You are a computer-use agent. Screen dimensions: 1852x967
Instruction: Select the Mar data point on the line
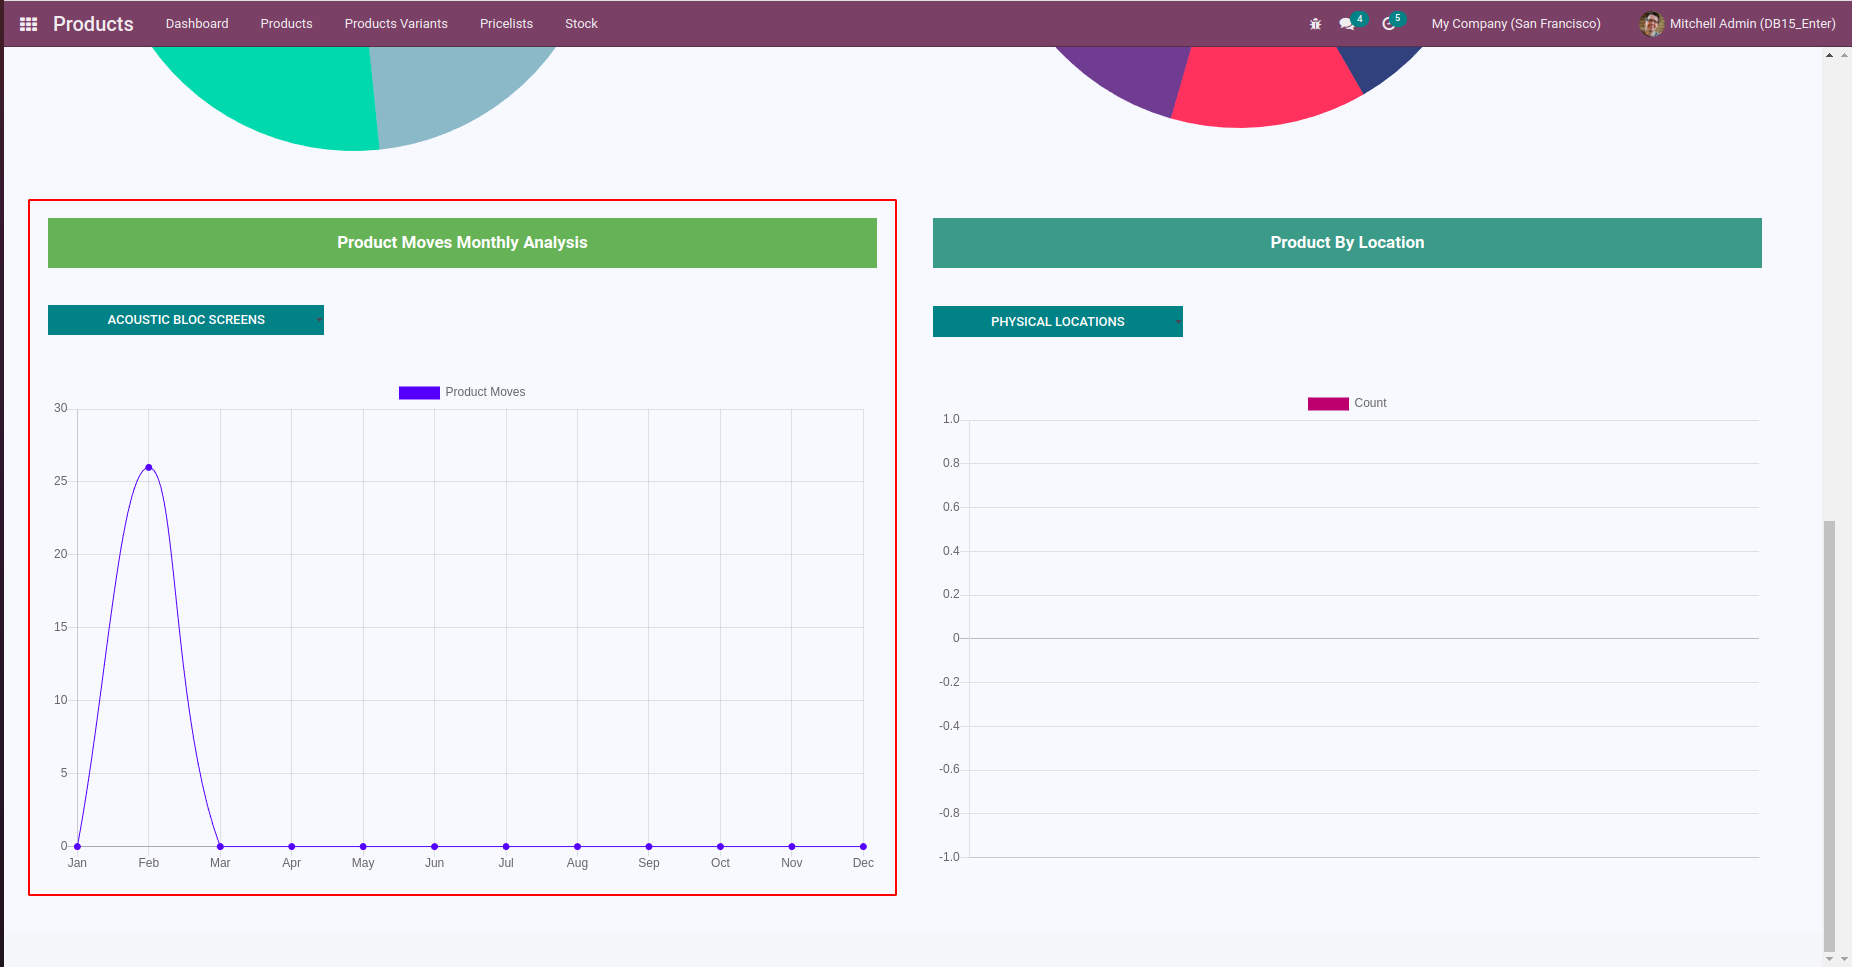coord(220,846)
